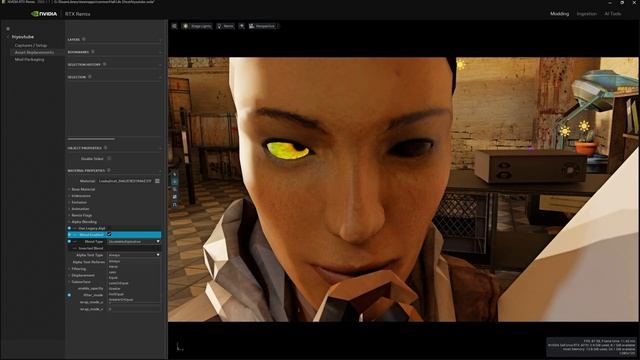
Task: Click the back arrow beside the project name
Action: click(8, 37)
